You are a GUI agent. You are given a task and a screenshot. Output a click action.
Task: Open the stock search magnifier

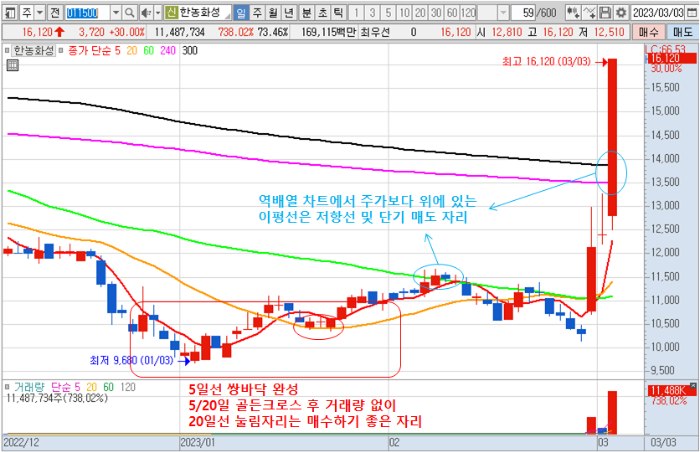pyautogui.click(x=129, y=13)
